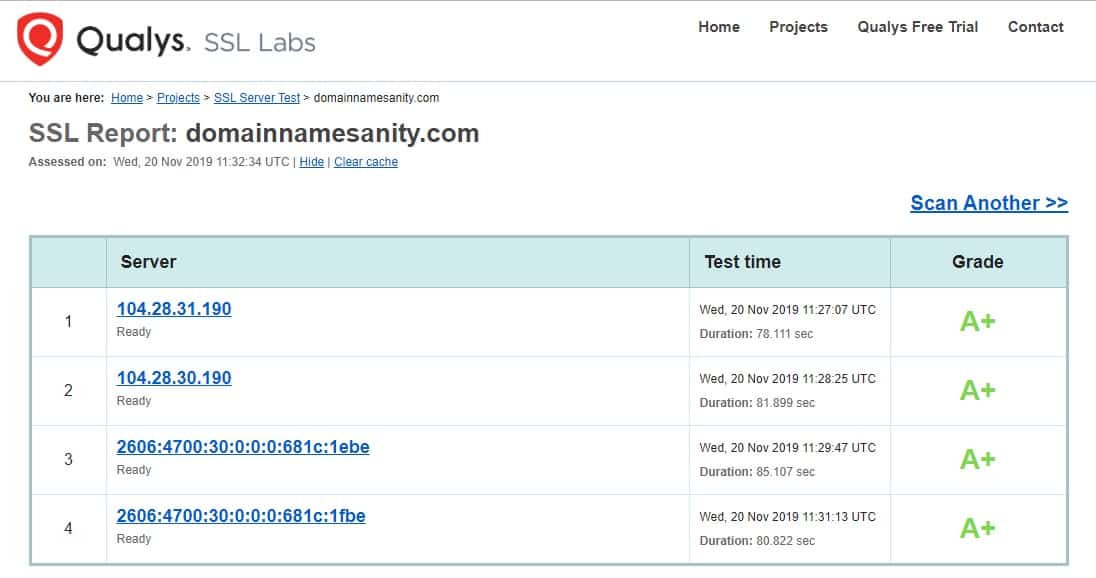Open IPv6 report 2606:4700:30:0:0:0:681c:1ebe
Image resolution: width=1096 pixels, height=578 pixels.
(244, 446)
